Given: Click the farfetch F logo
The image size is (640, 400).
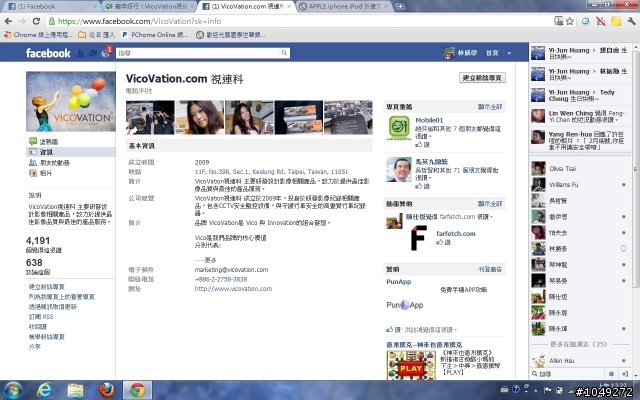Looking at the screenshot, I should tap(419, 238).
